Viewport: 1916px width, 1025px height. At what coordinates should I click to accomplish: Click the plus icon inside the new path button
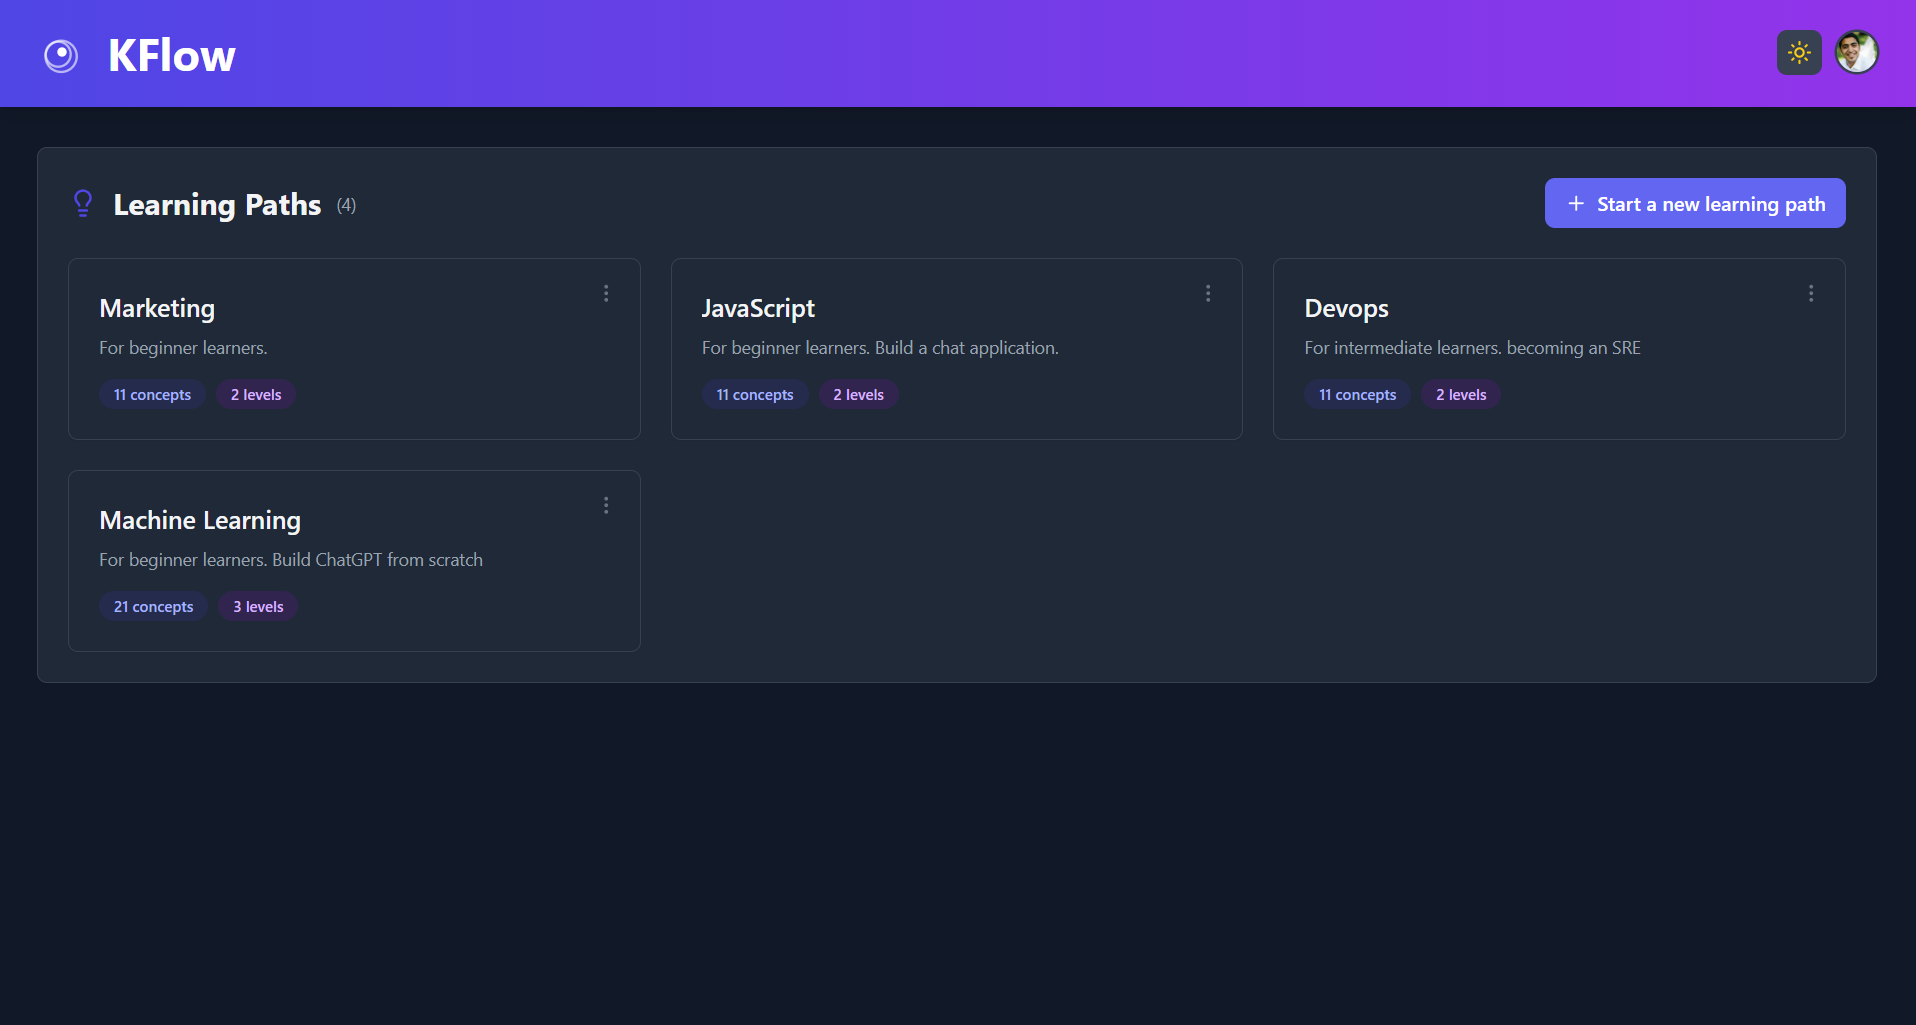coord(1576,203)
